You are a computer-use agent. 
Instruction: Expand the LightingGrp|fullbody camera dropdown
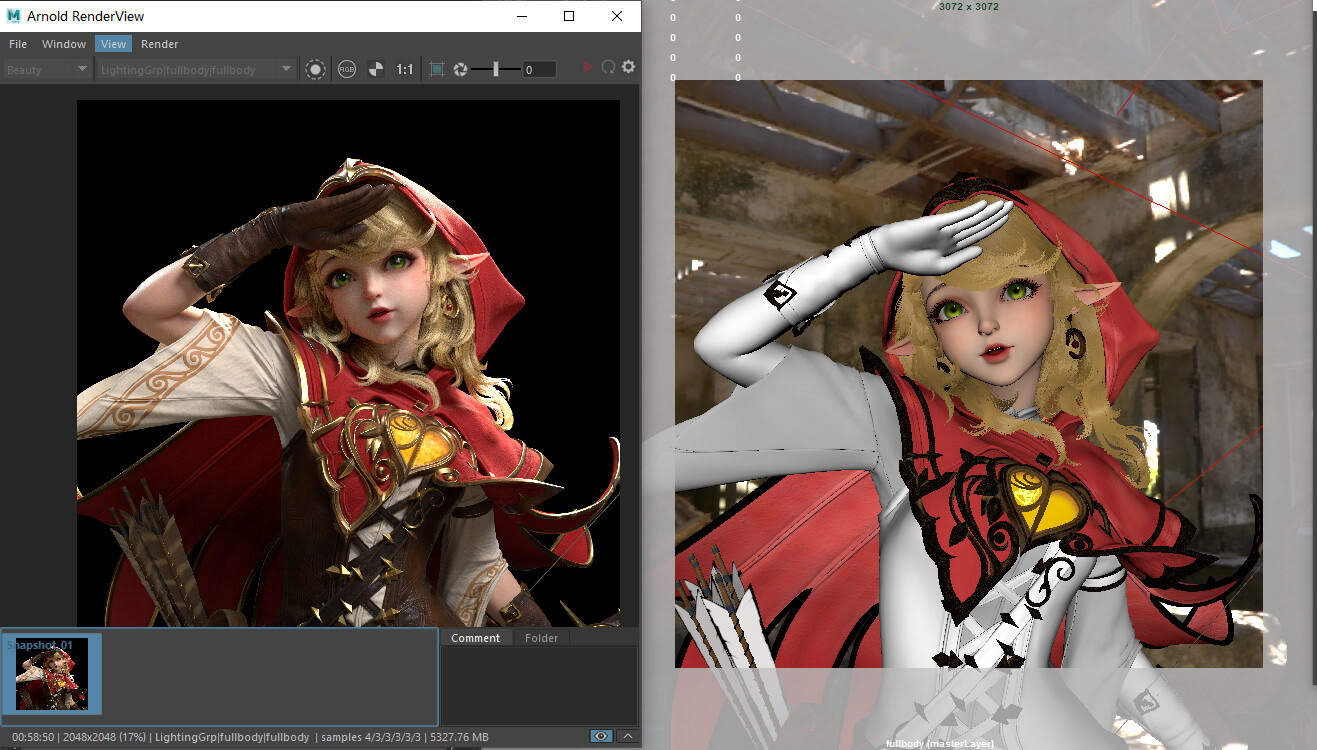[x=197, y=70]
